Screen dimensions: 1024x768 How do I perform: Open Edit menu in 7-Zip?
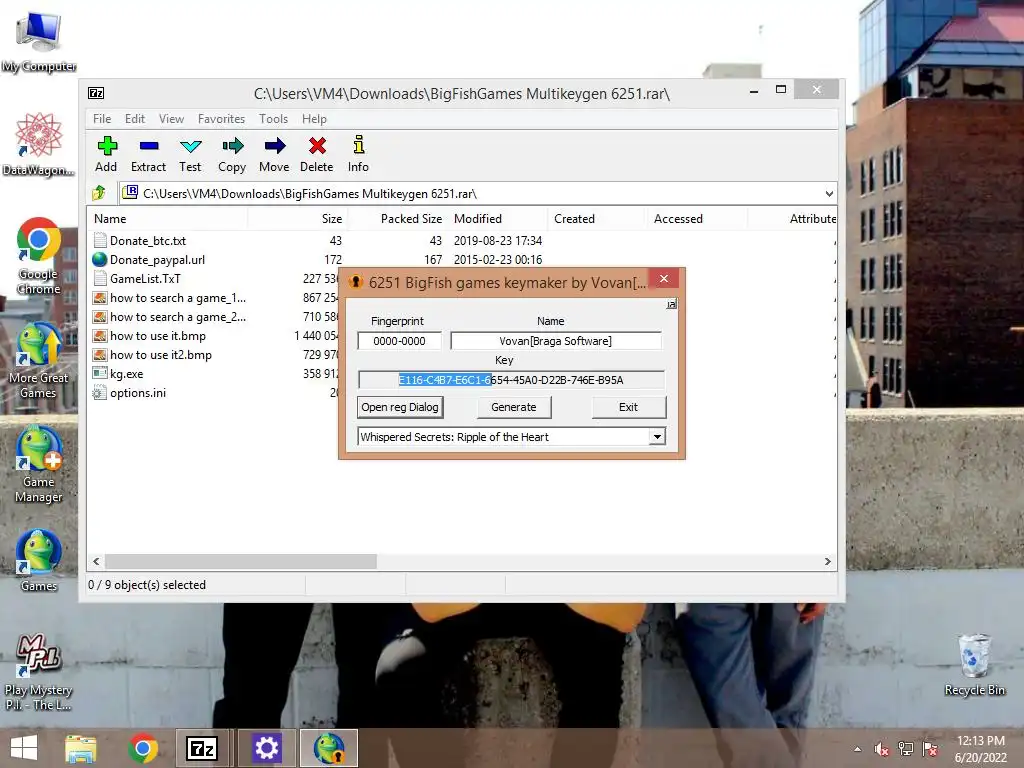click(135, 119)
